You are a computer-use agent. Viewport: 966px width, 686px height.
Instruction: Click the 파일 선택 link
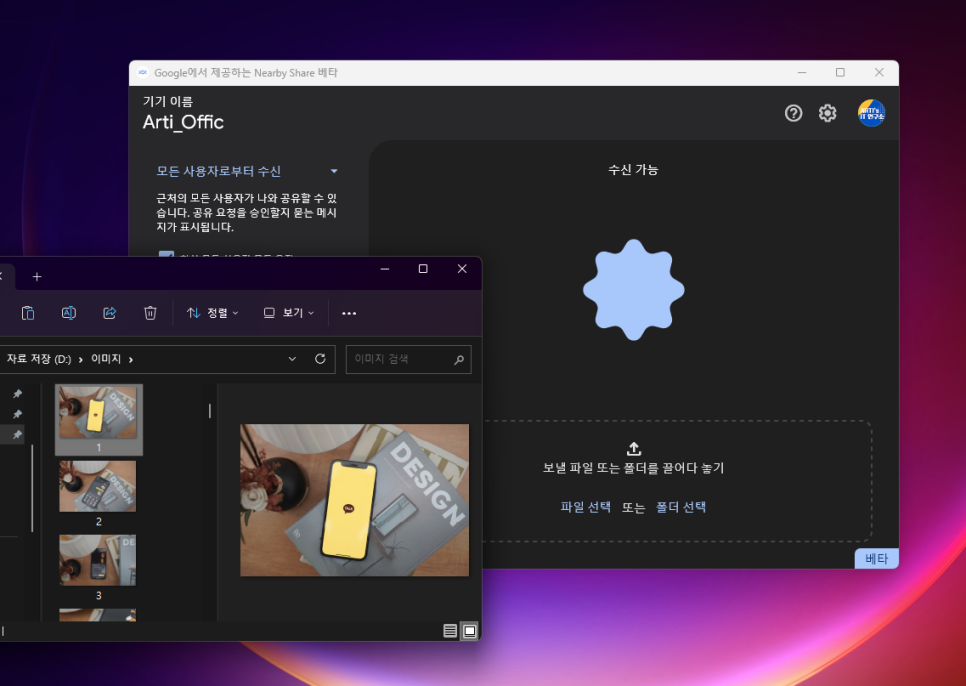[585, 507]
